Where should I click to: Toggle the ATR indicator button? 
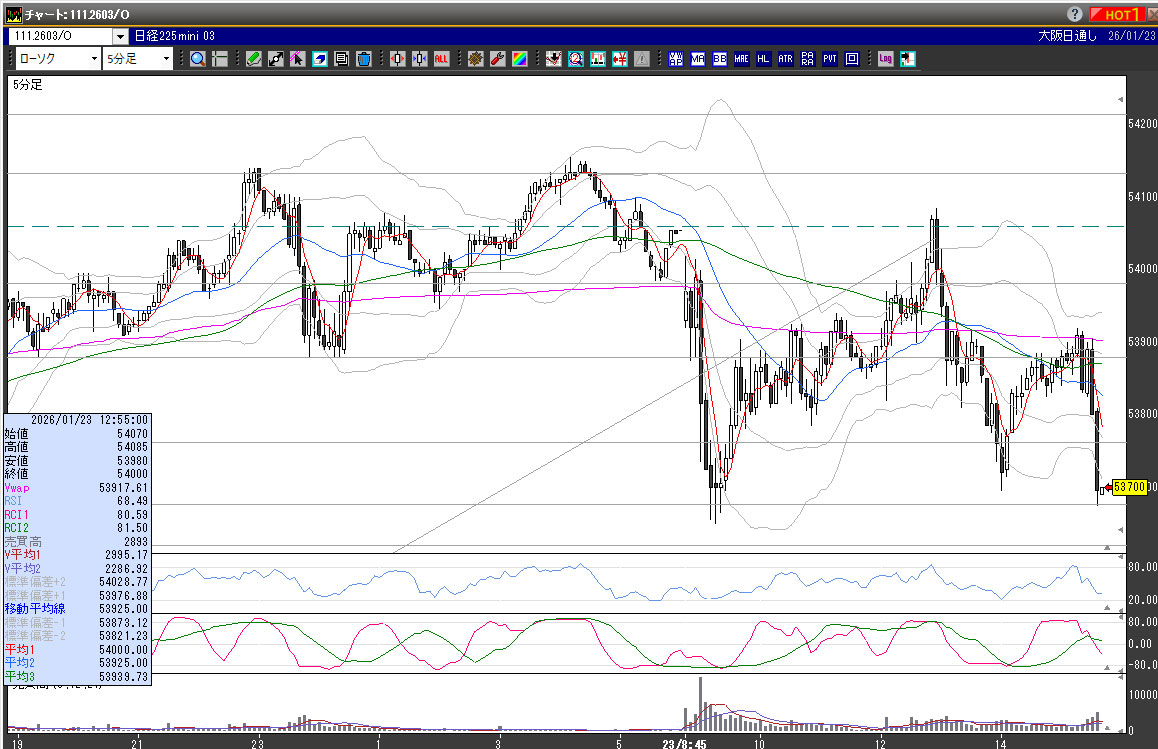pyautogui.click(x=785, y=59)
